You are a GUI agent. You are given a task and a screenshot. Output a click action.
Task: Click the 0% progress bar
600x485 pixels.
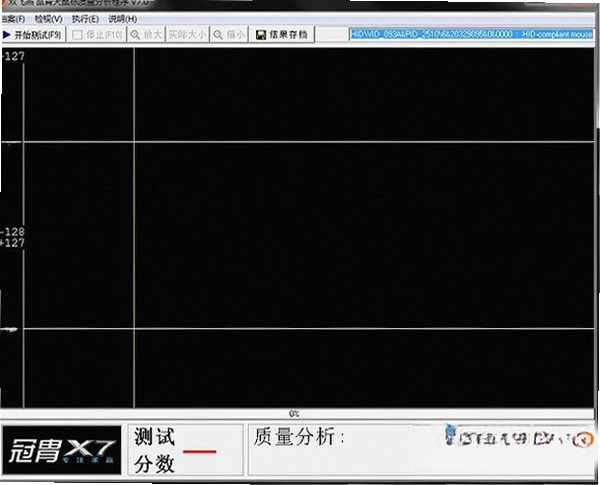click(297, 414)
